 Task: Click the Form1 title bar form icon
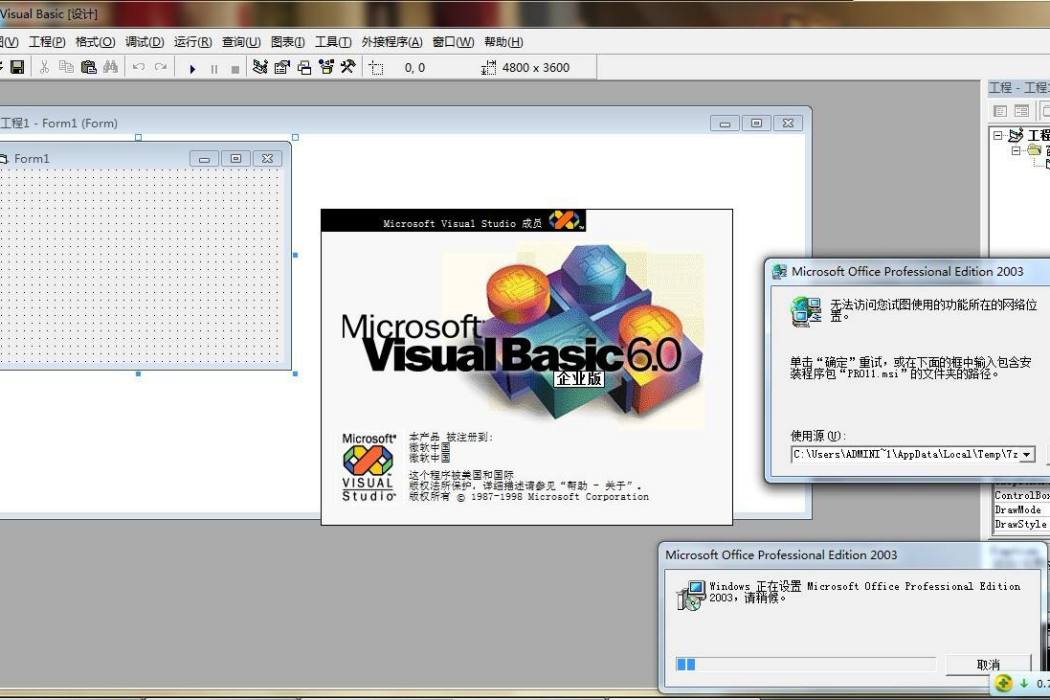tap(3, 159)
